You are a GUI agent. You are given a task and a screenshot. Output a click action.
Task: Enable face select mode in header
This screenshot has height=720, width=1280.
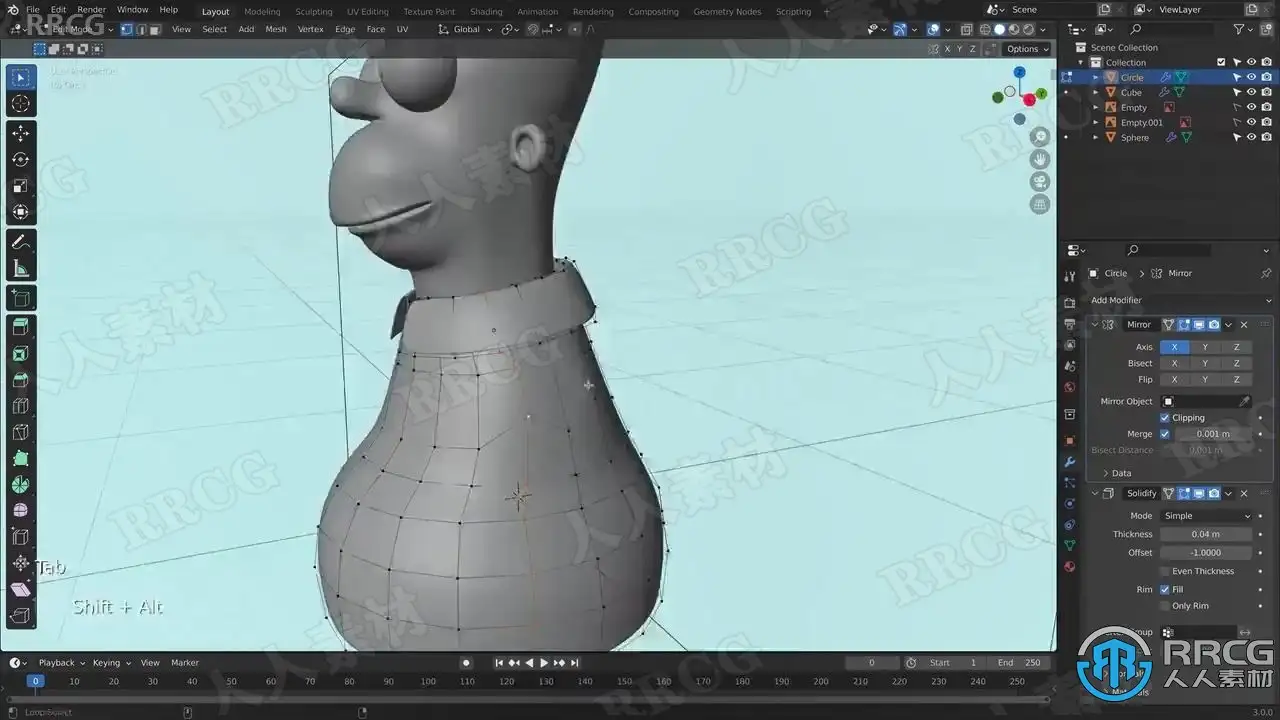pos(154,29)
